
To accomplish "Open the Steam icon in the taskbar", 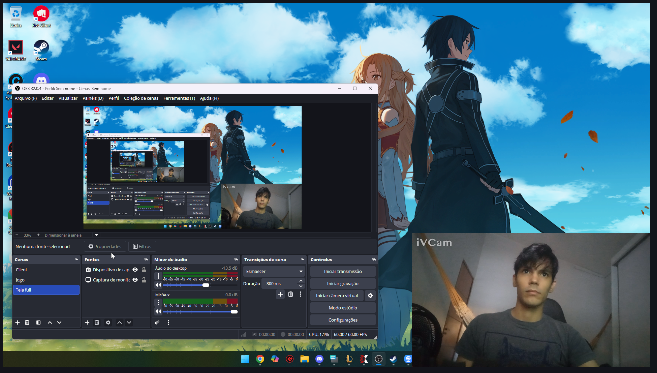I will pyautogui.click(x=393, y=359).
